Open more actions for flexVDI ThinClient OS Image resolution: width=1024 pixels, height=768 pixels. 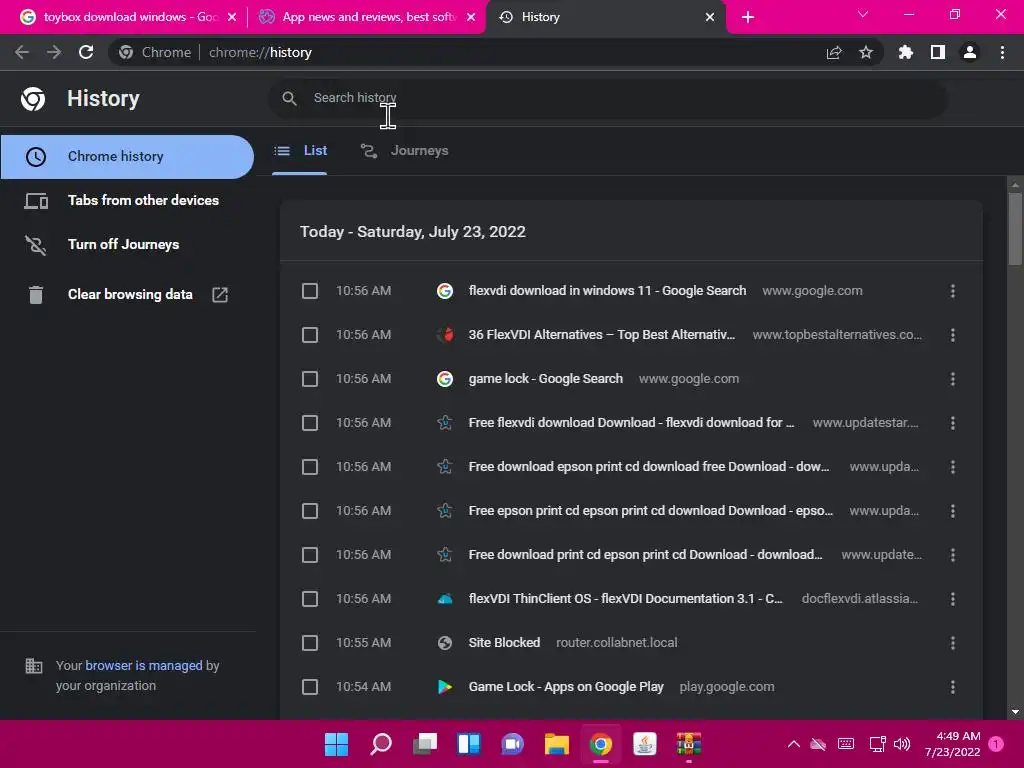tap(953, 599)
